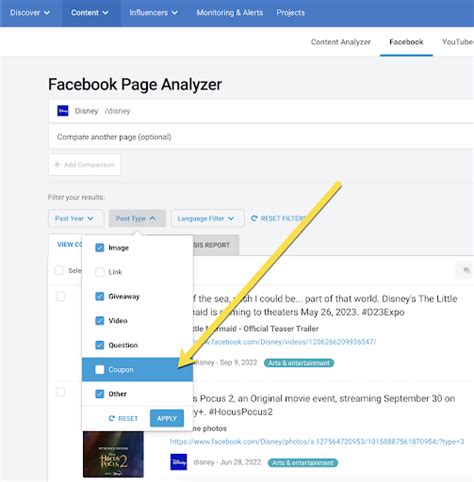The height and width of the screenshot is (482, 474).
Task: Open the Content dropdown menu
Action: [90, 13]
